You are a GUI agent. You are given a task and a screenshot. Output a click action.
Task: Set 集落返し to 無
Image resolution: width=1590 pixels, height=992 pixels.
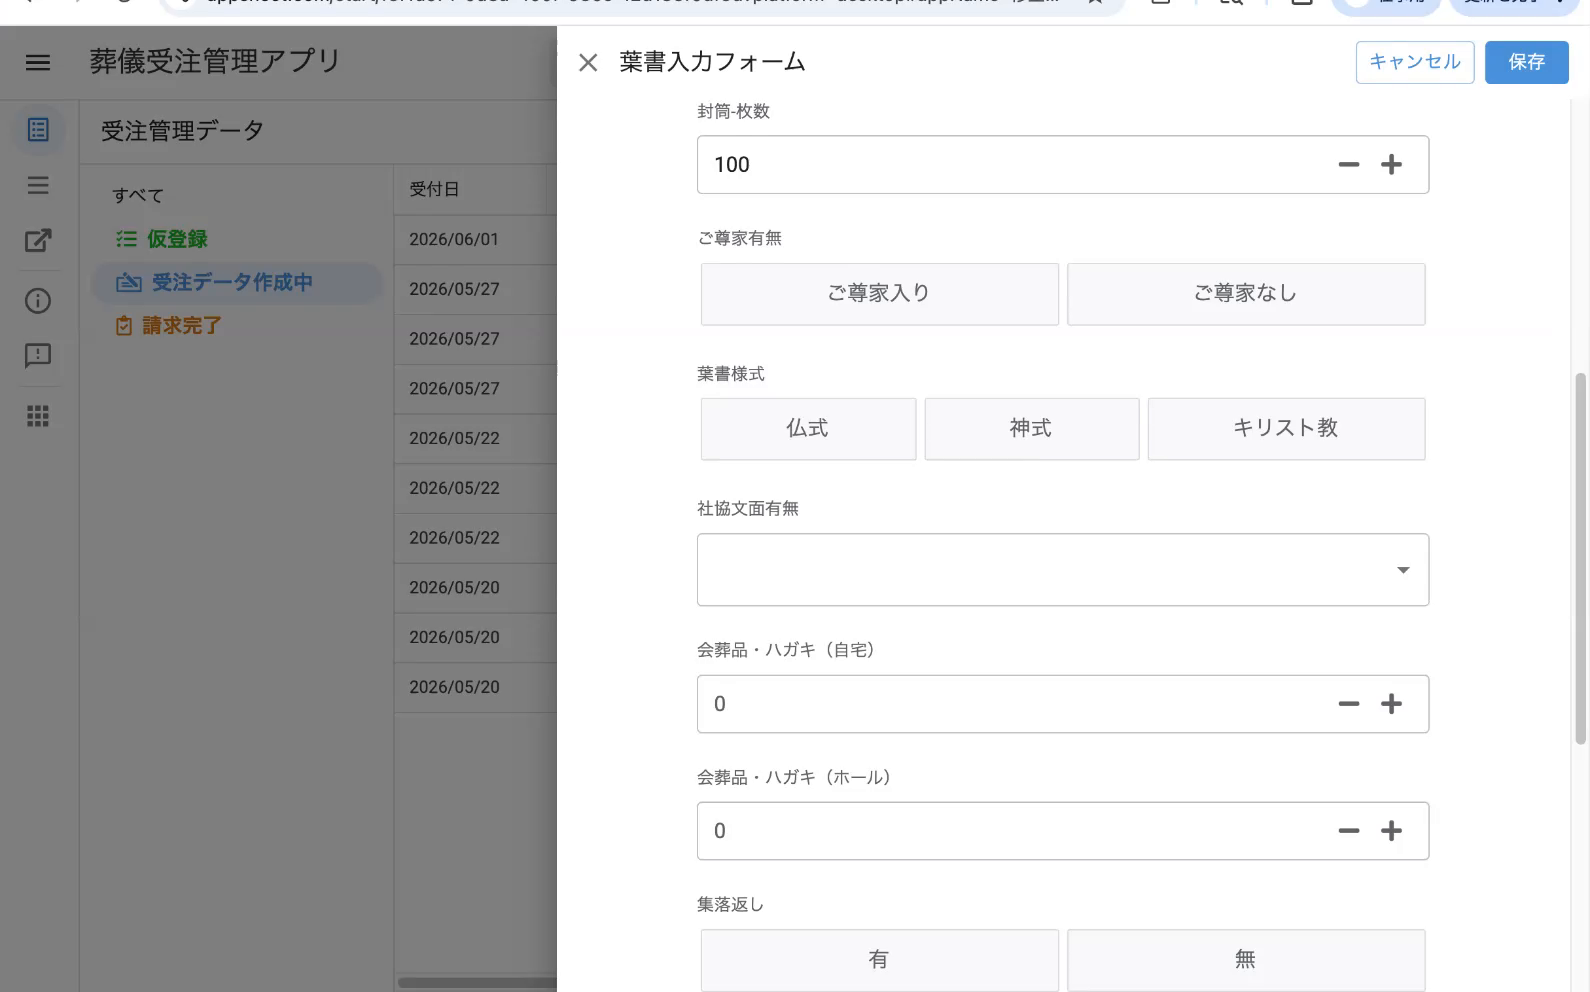point(1246,960)
